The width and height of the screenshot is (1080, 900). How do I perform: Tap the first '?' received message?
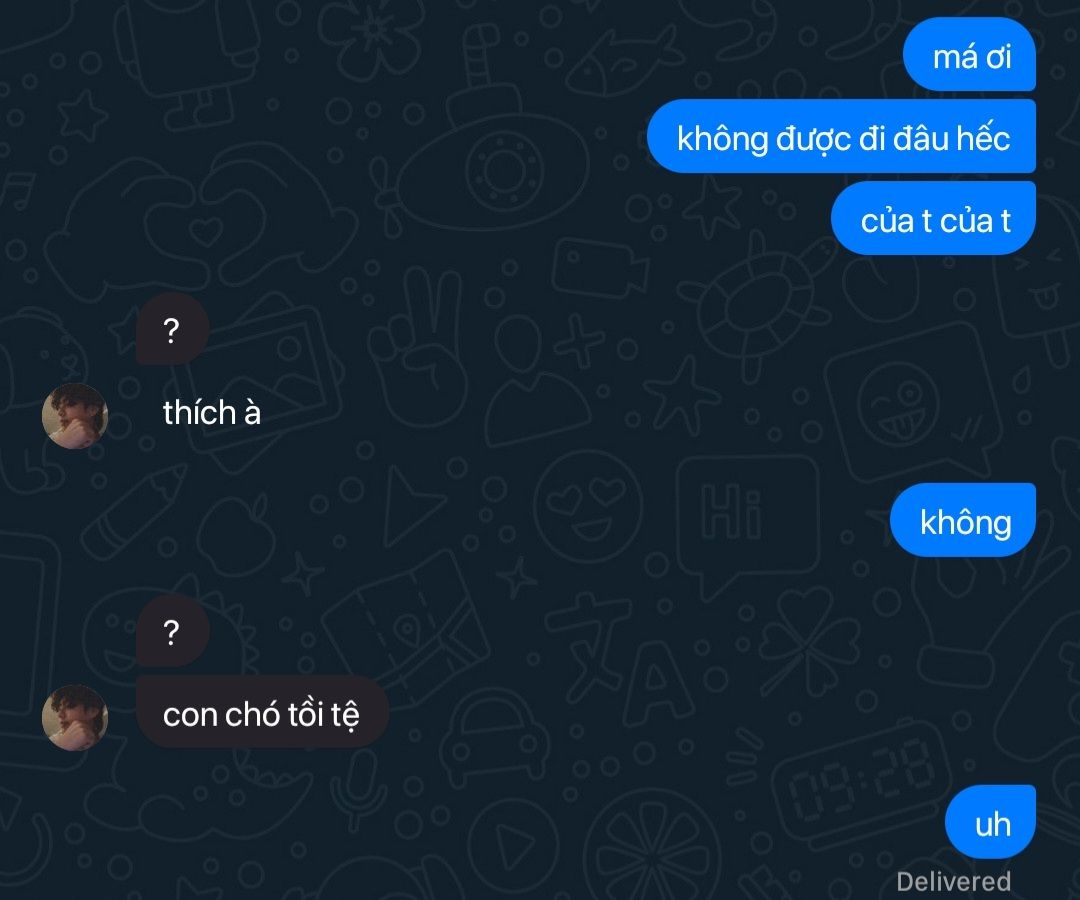coord(172,330)
